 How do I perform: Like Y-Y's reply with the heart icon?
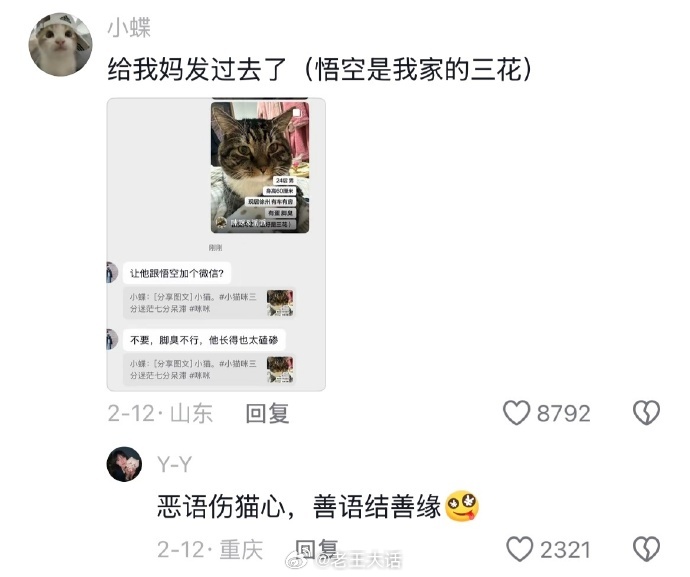click(x=519, y=549)
